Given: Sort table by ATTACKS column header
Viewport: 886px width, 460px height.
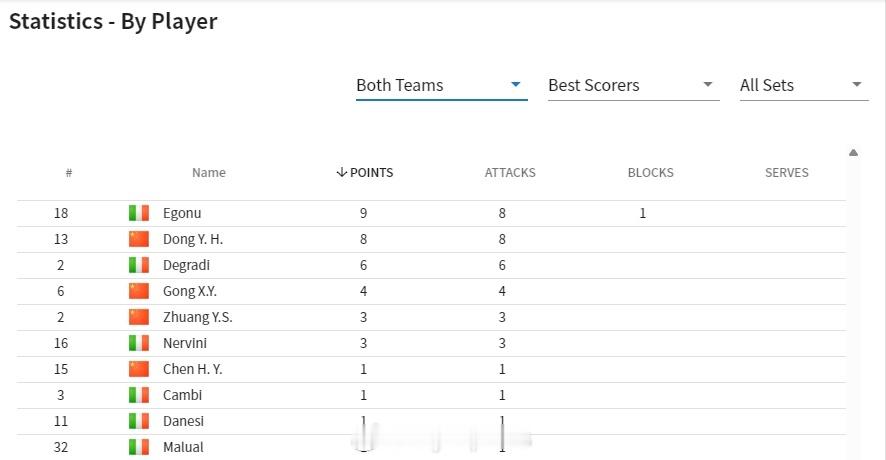Looking at the screenshot, I should coord(510,172).
